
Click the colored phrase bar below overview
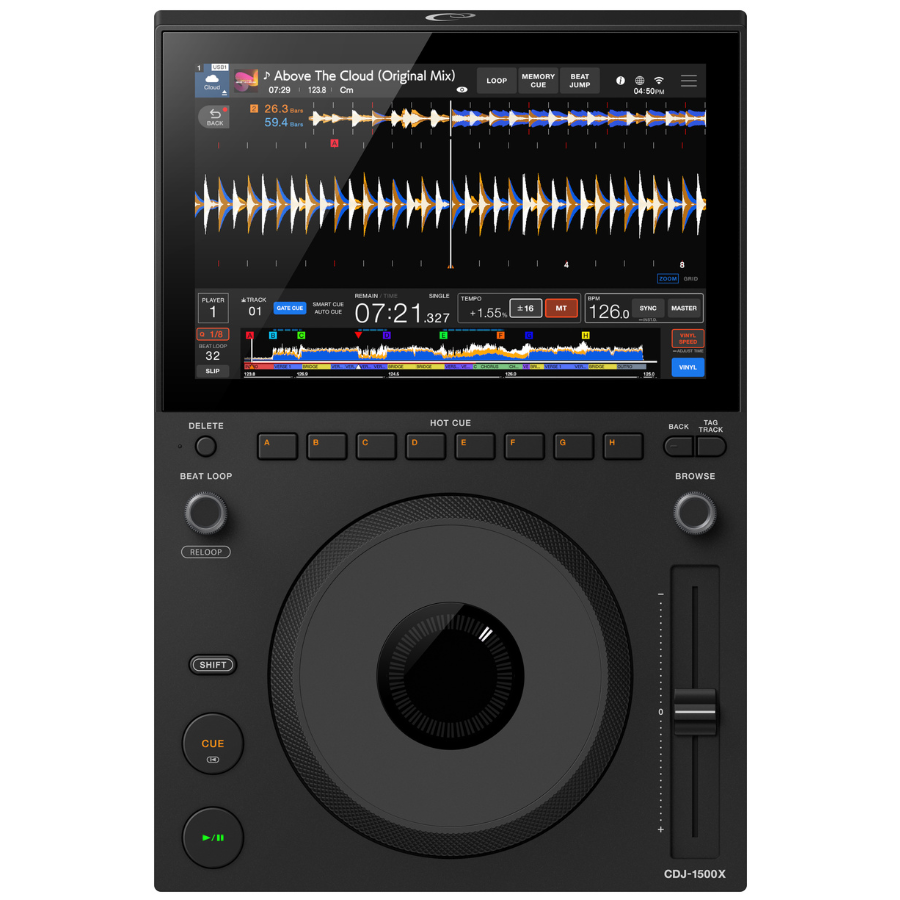pyautogui.click(x=445, y=366)
